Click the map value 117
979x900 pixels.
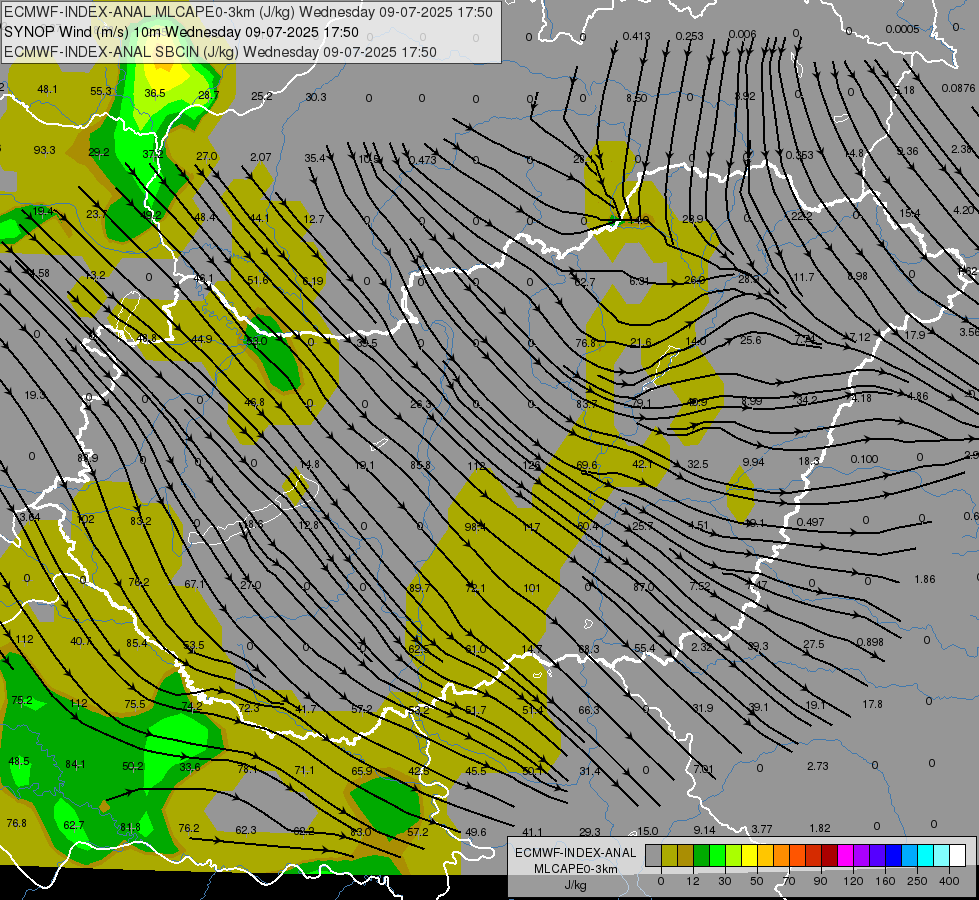[531, 528]
